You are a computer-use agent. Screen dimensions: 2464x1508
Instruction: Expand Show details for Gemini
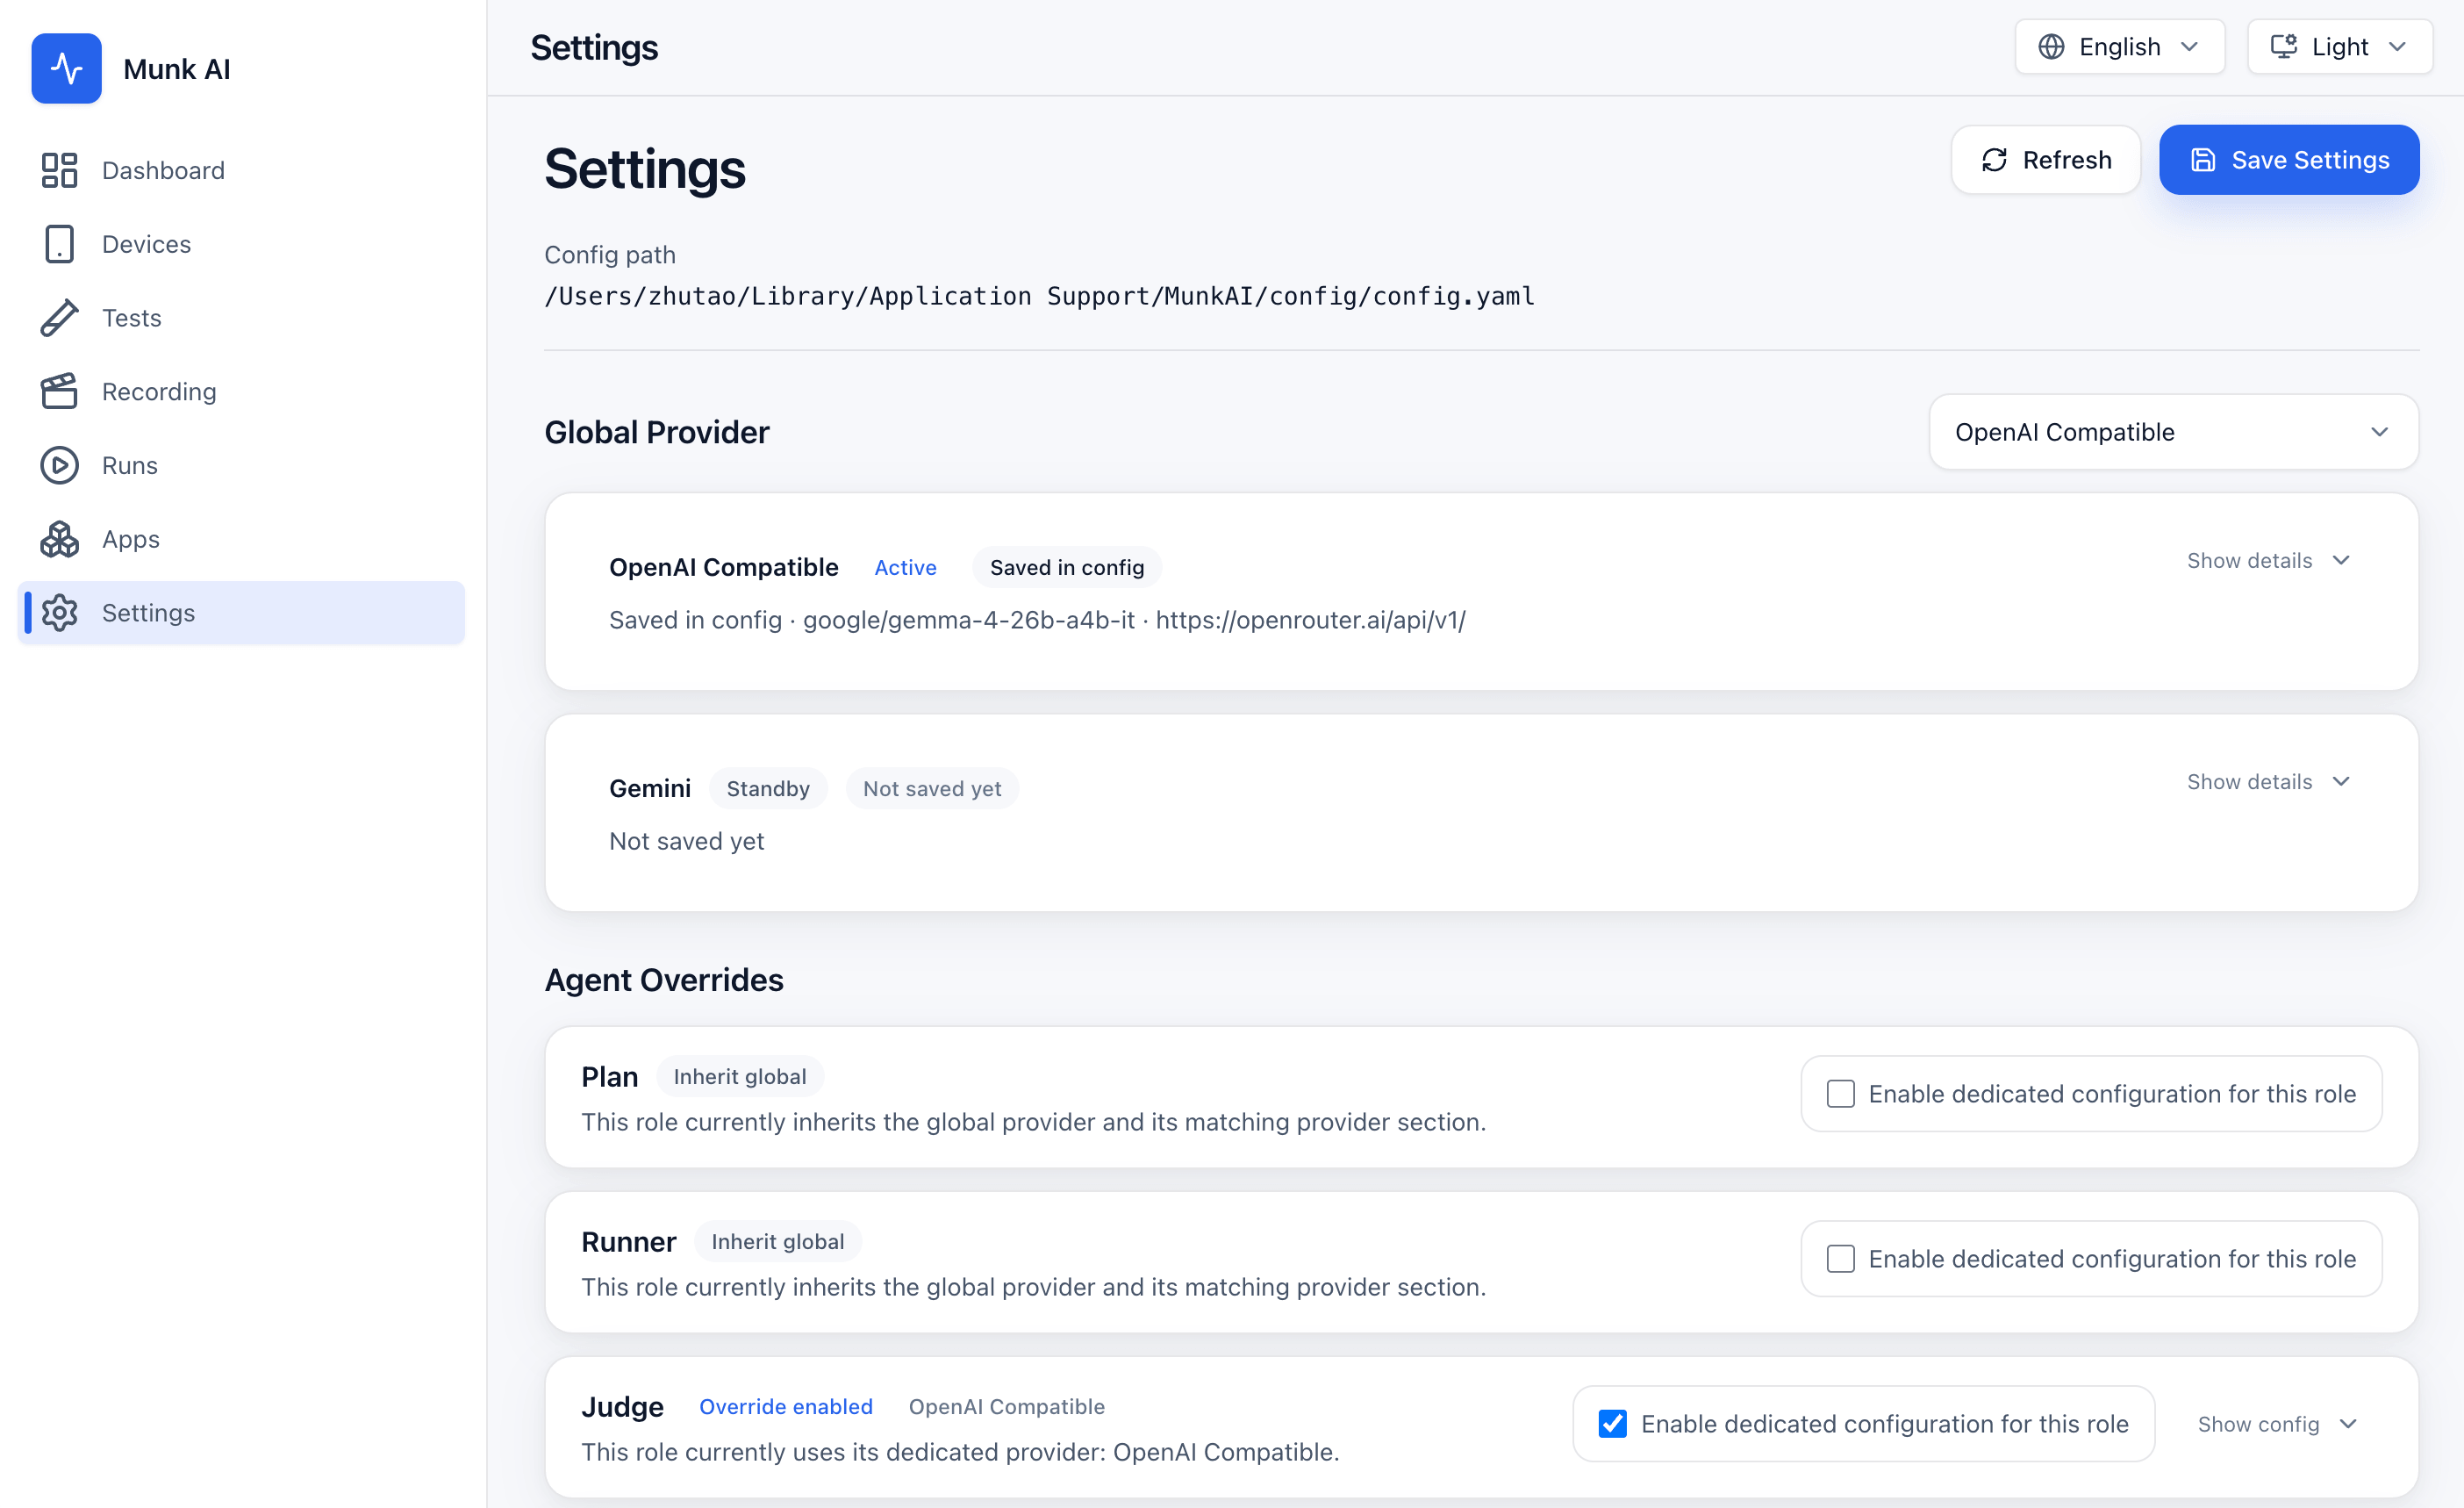(2268, 781)
